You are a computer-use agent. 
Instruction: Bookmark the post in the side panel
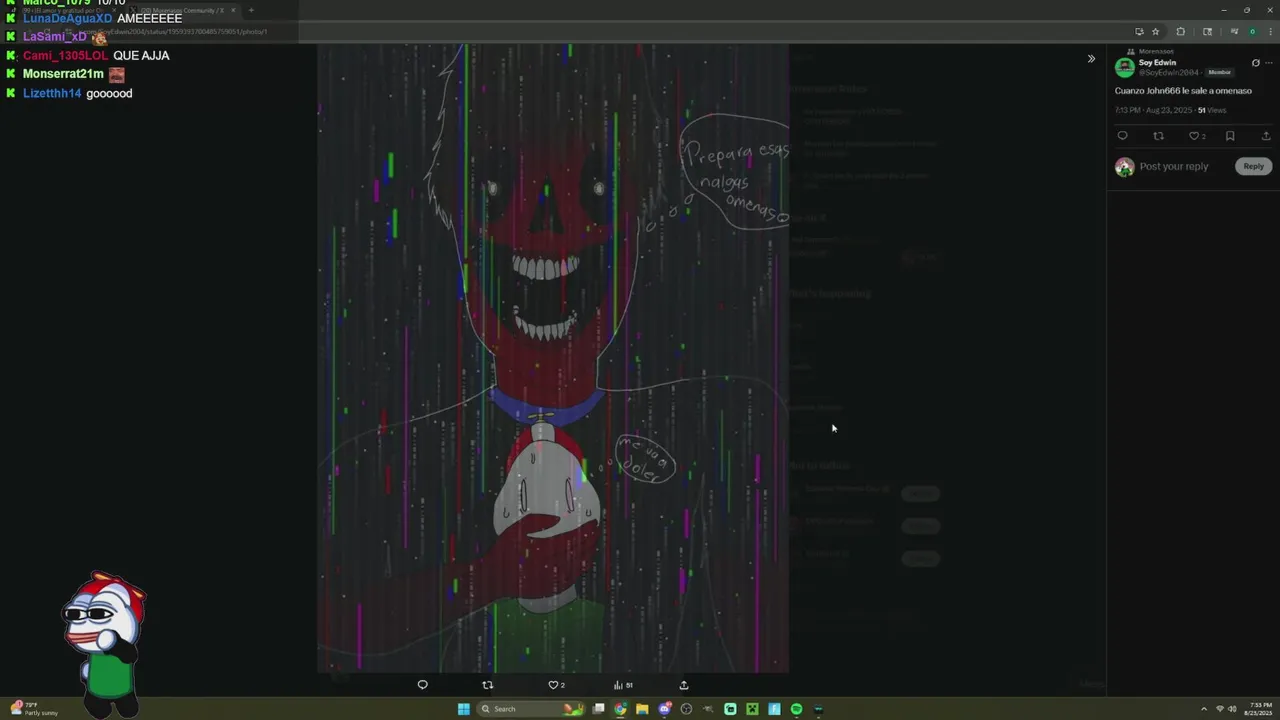[x=1230, y=136]
